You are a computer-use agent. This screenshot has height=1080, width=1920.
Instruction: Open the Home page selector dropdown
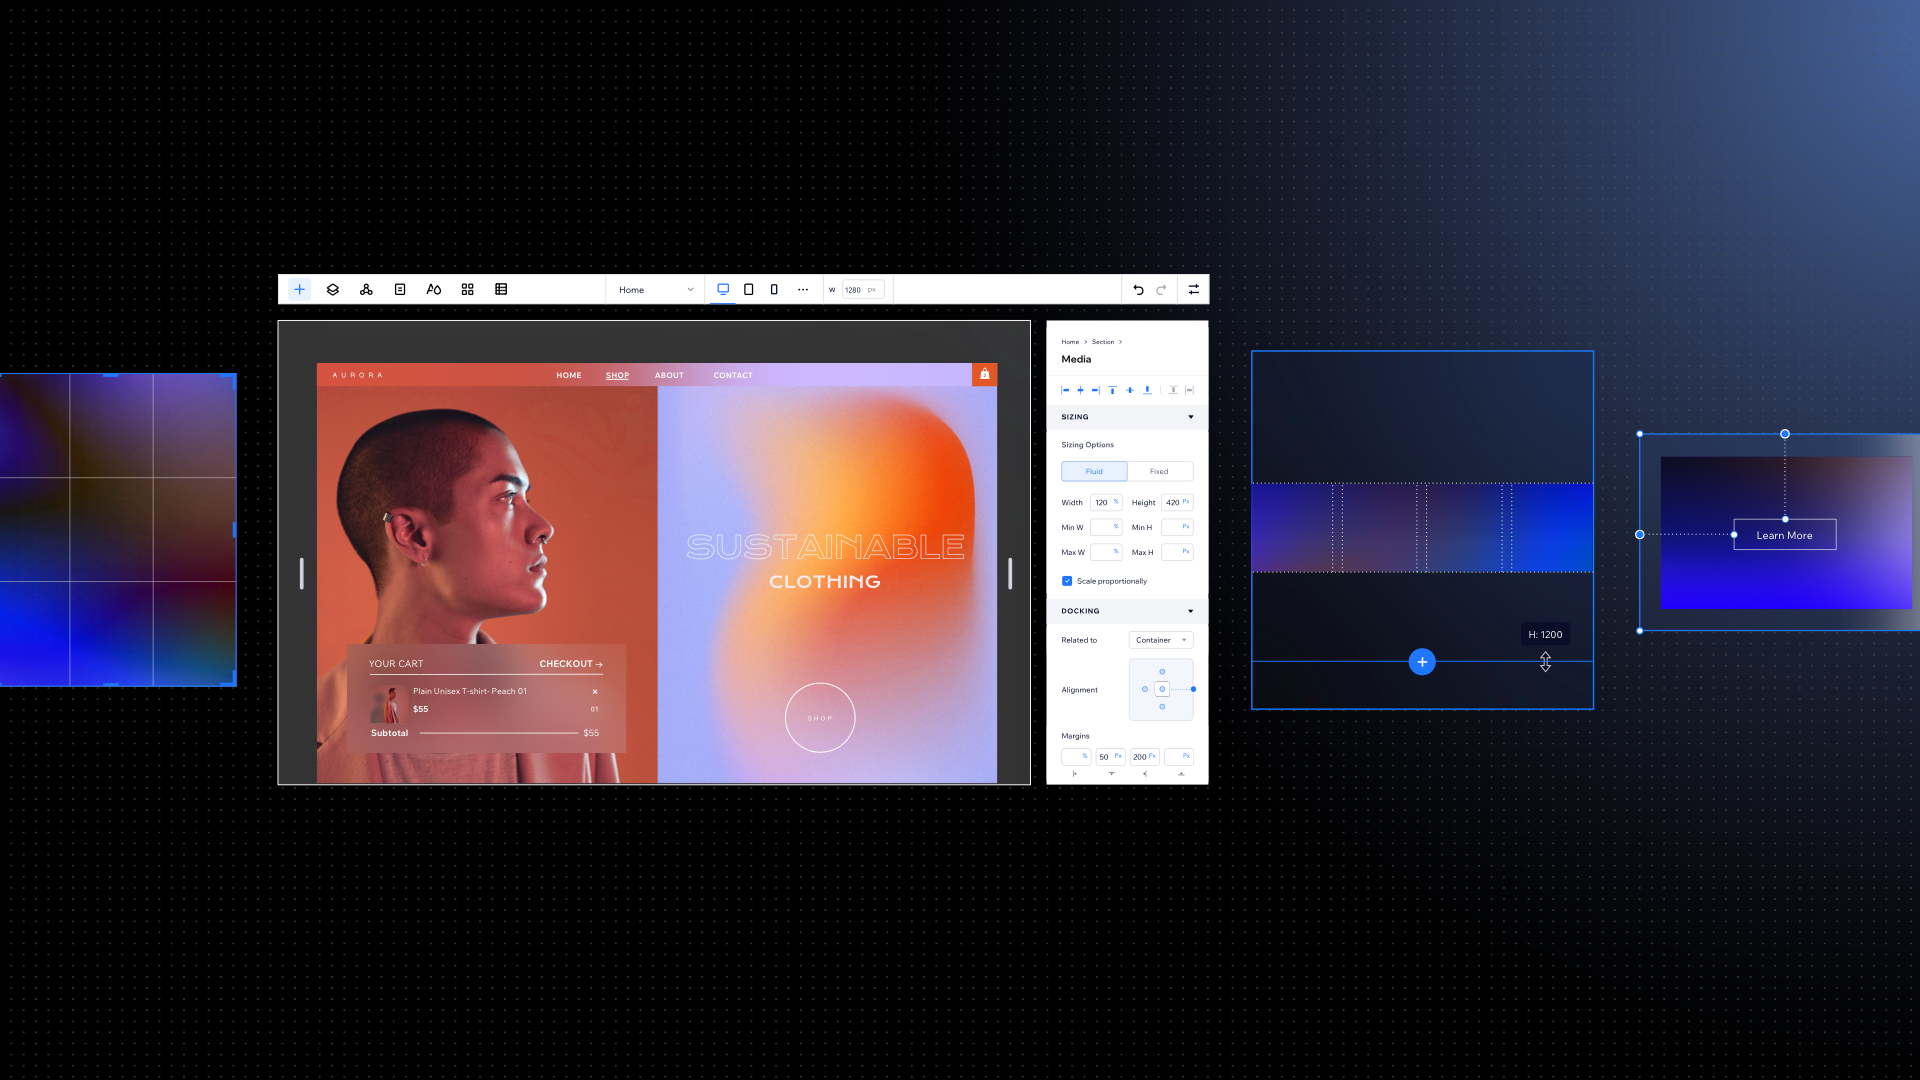pyautogui.click(x=655, y=289)
